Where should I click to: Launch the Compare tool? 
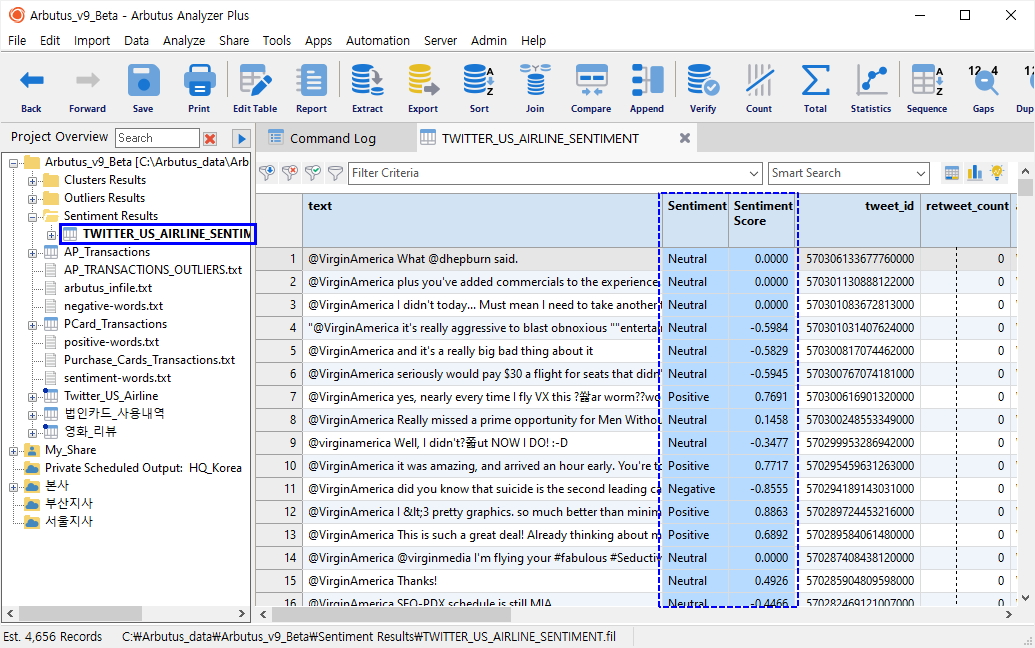pyautogui.click(x=591, y=88)
